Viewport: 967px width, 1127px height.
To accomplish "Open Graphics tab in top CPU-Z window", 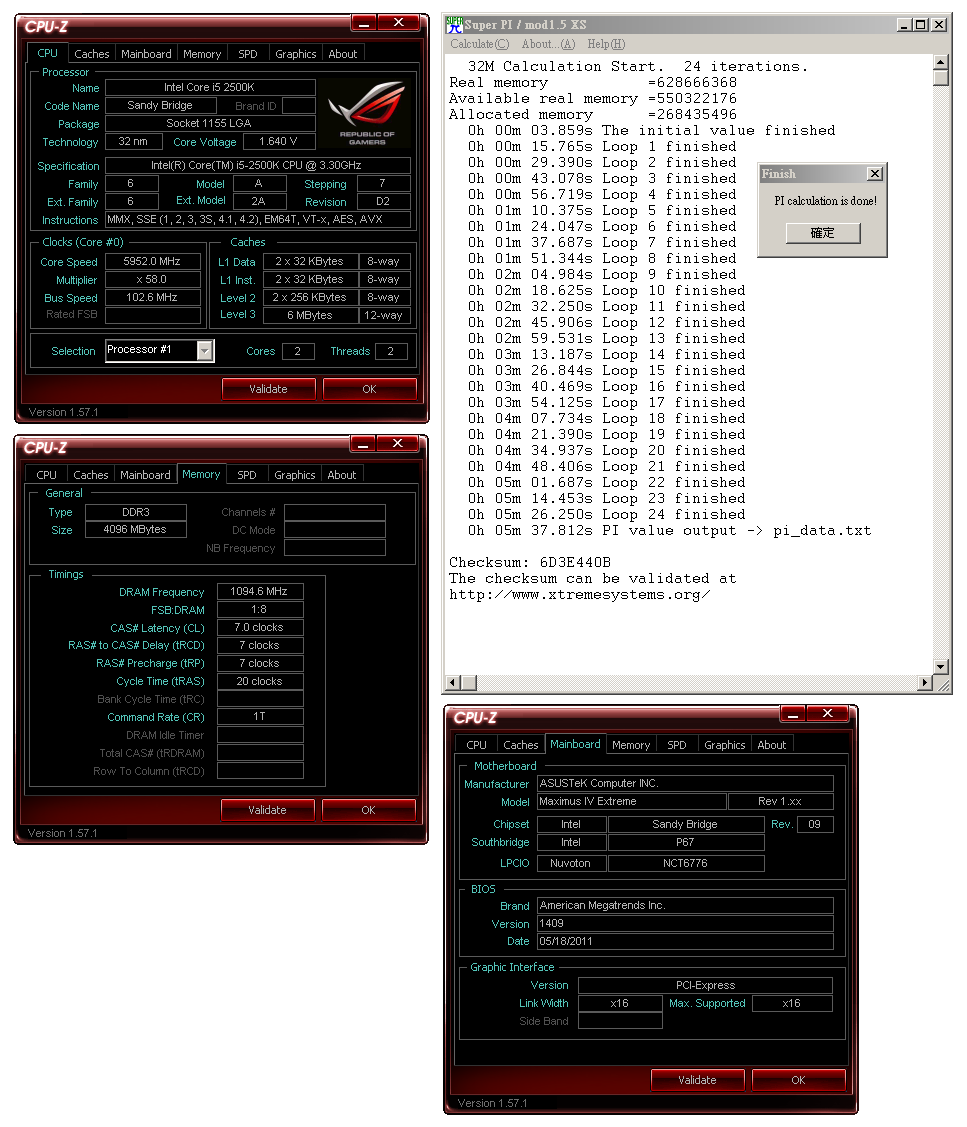I will [295, 54].
